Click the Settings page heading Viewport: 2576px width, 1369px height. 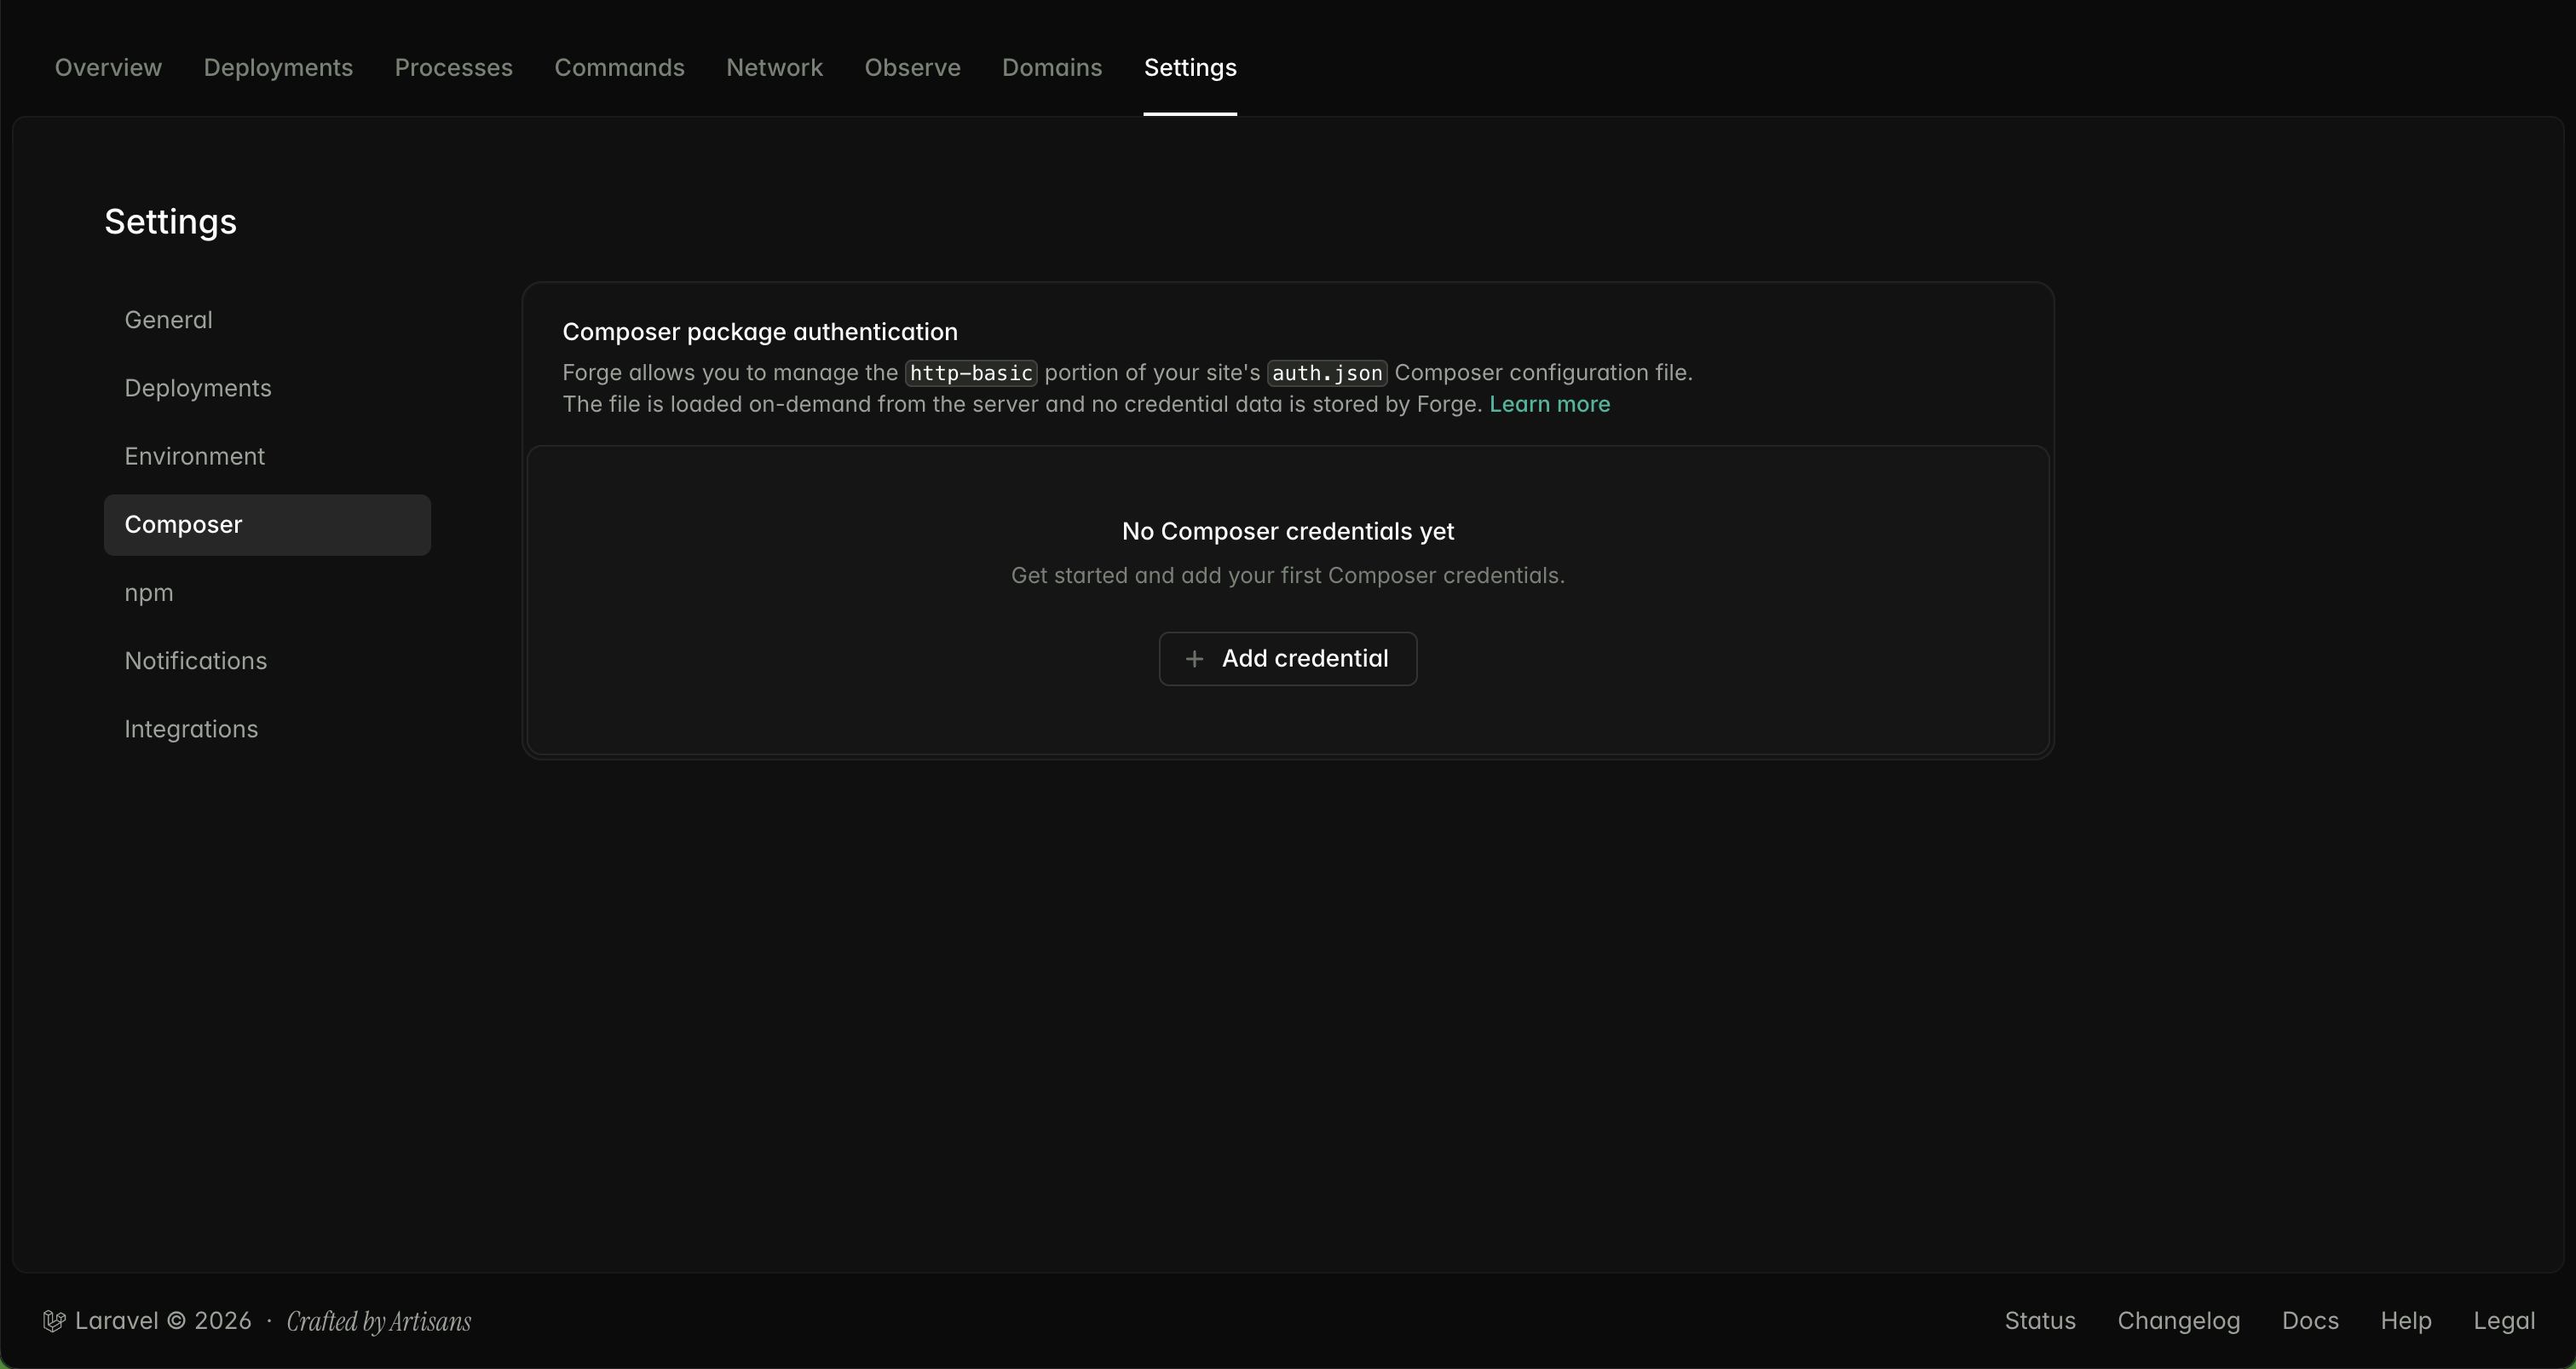pos(170,222)
